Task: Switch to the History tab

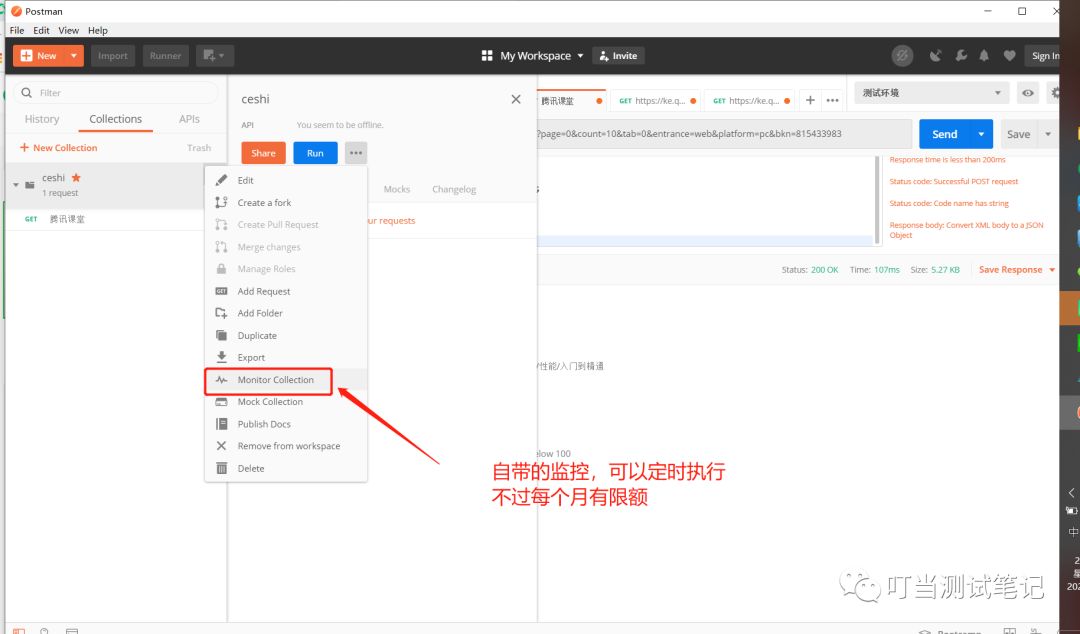Action: [42, 119]
